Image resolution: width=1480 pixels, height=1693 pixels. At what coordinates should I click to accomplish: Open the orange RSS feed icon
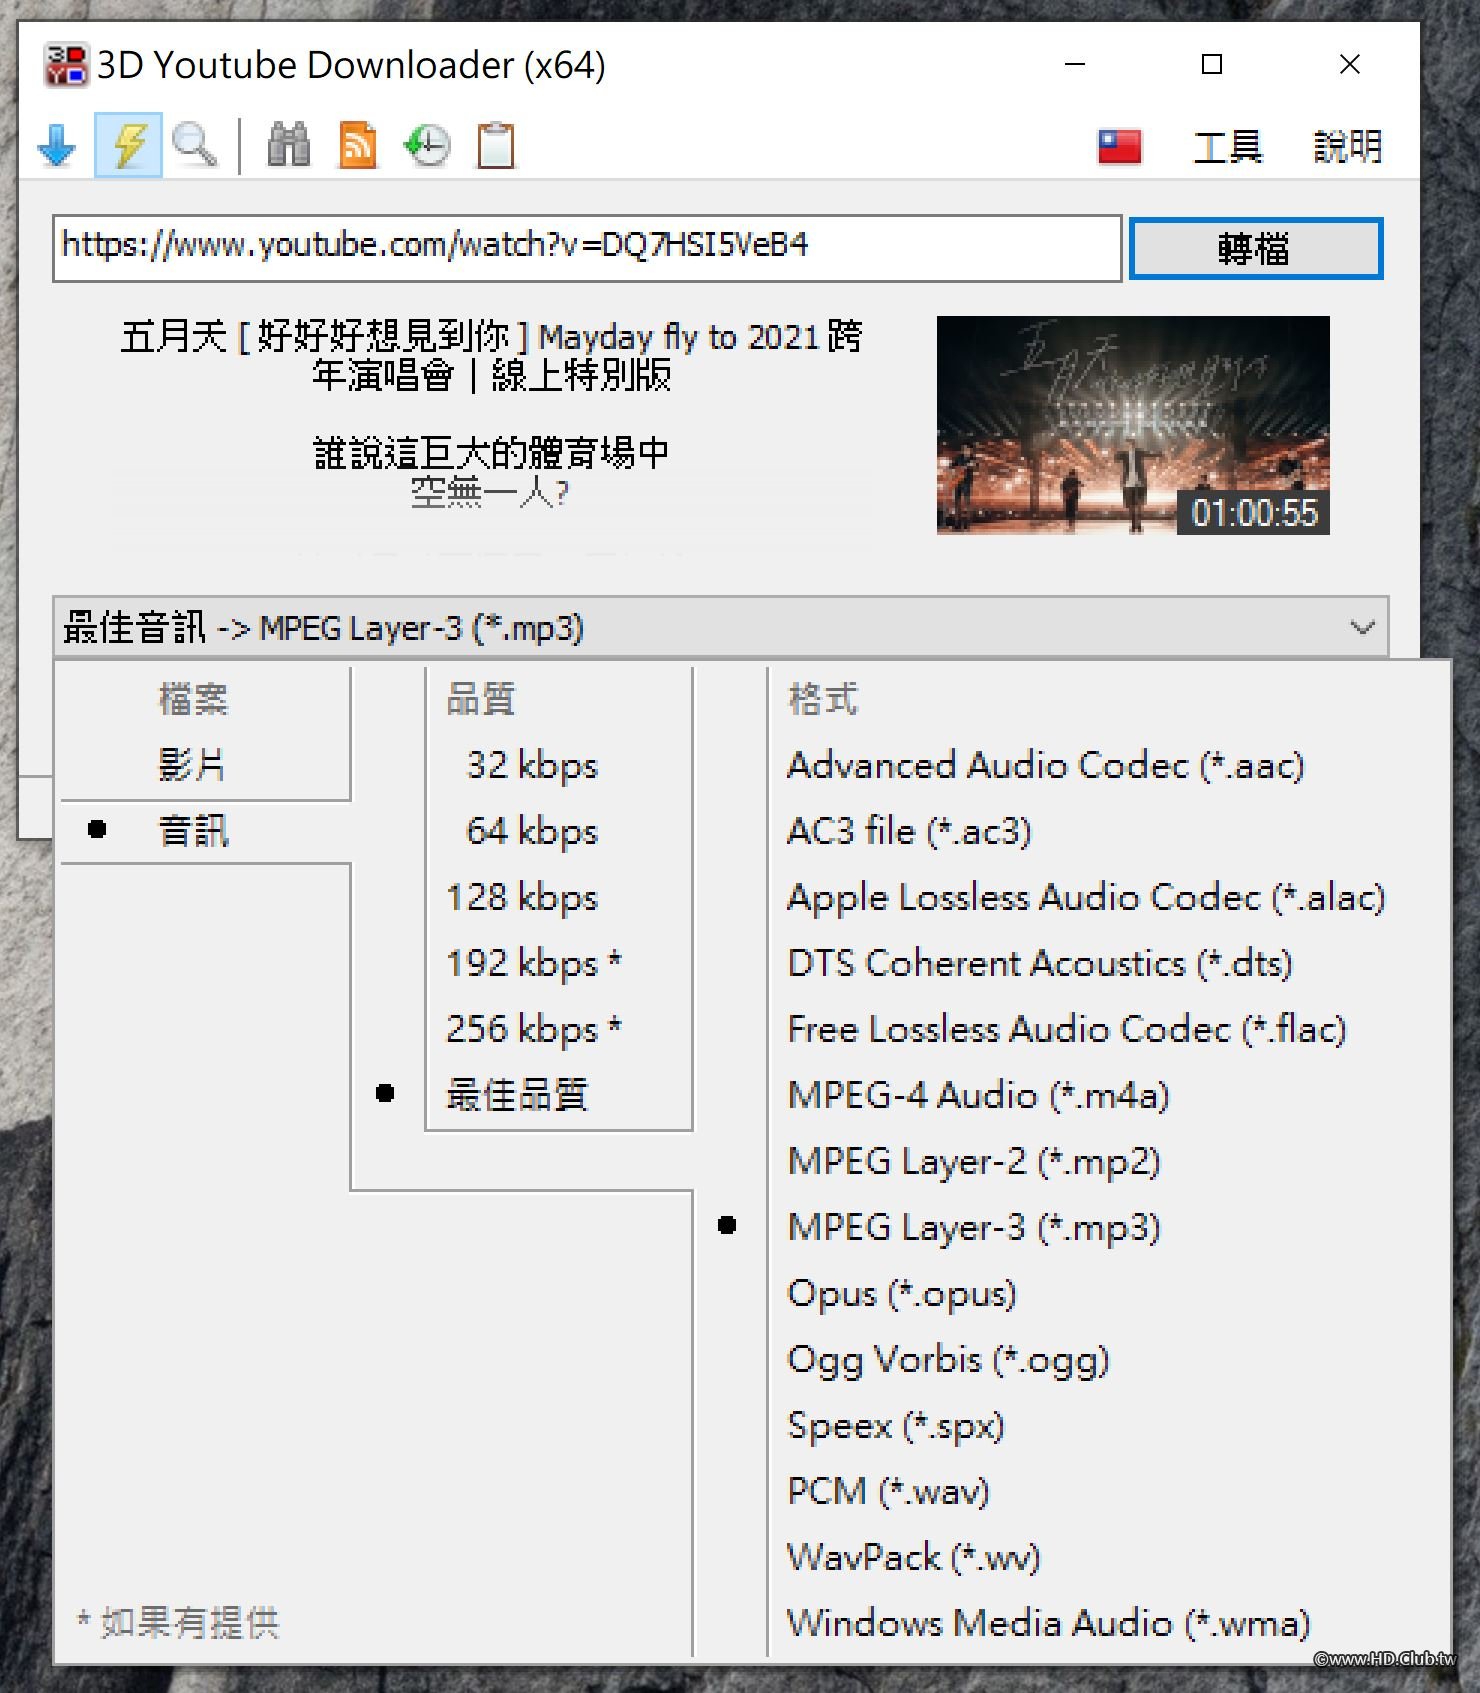(x=358, y=146)
